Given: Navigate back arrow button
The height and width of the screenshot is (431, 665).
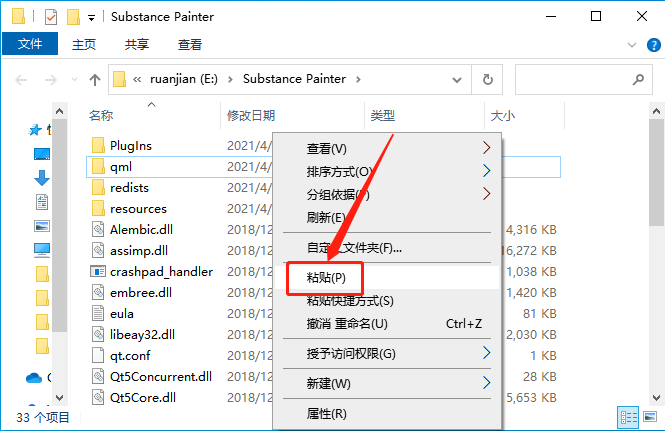Looking at the screenshot, I should click(21, 79).
